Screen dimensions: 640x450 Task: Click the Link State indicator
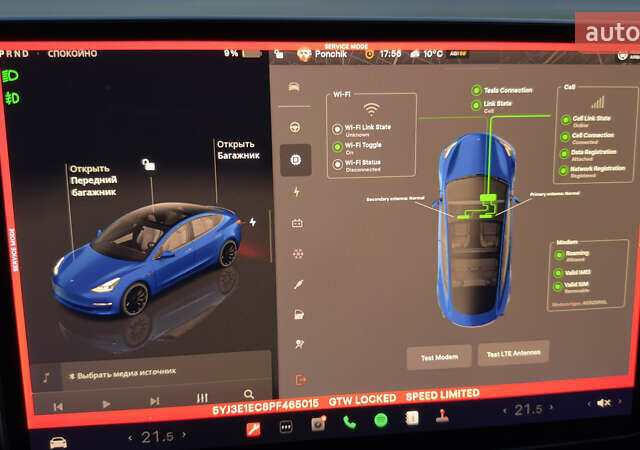476,105
